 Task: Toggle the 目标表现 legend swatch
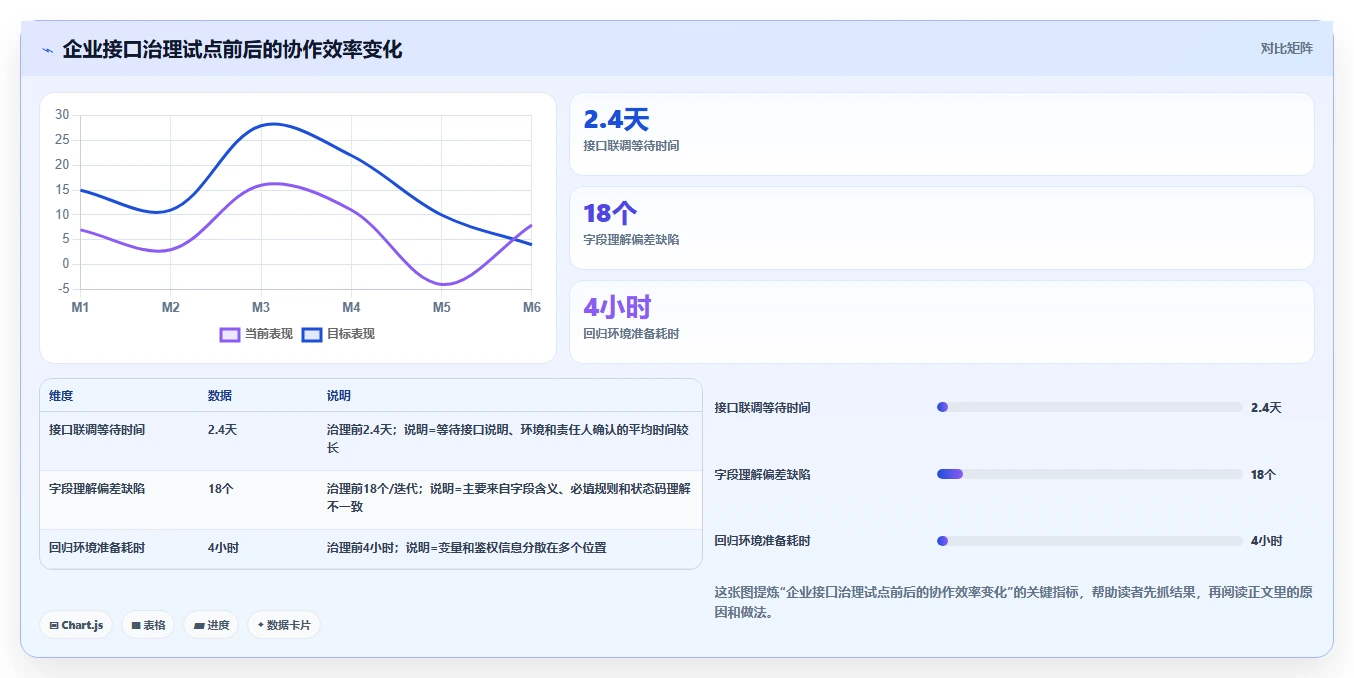click(x=311, y=334)
